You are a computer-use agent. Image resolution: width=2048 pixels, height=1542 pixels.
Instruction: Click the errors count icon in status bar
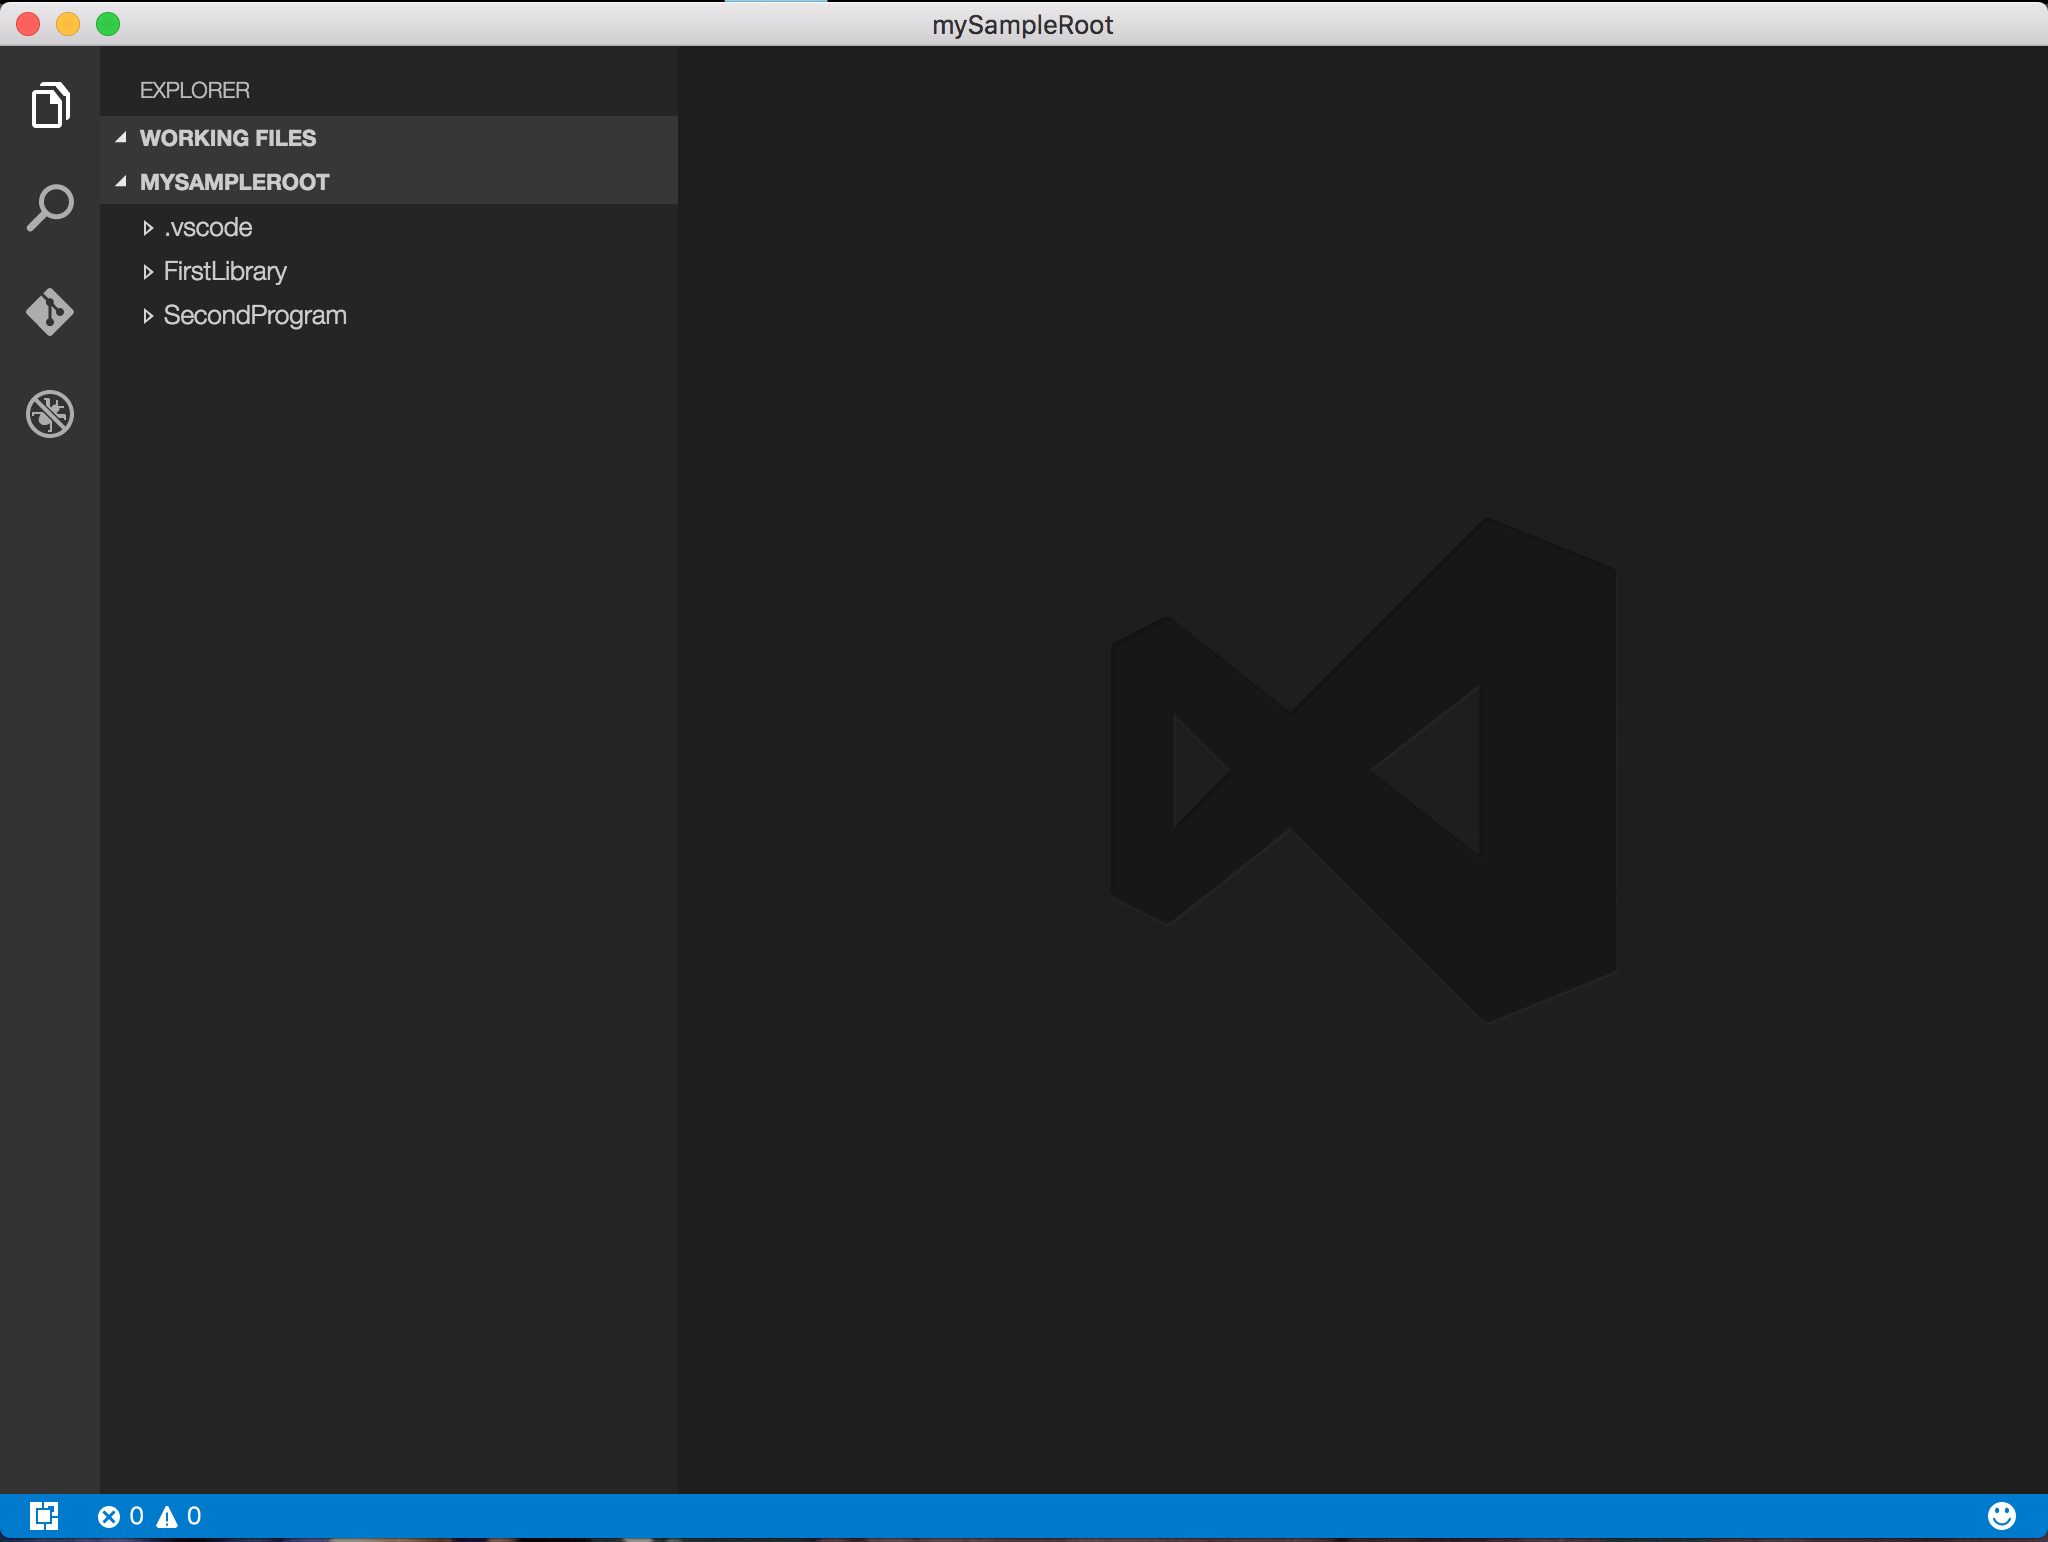[109, 1517]
